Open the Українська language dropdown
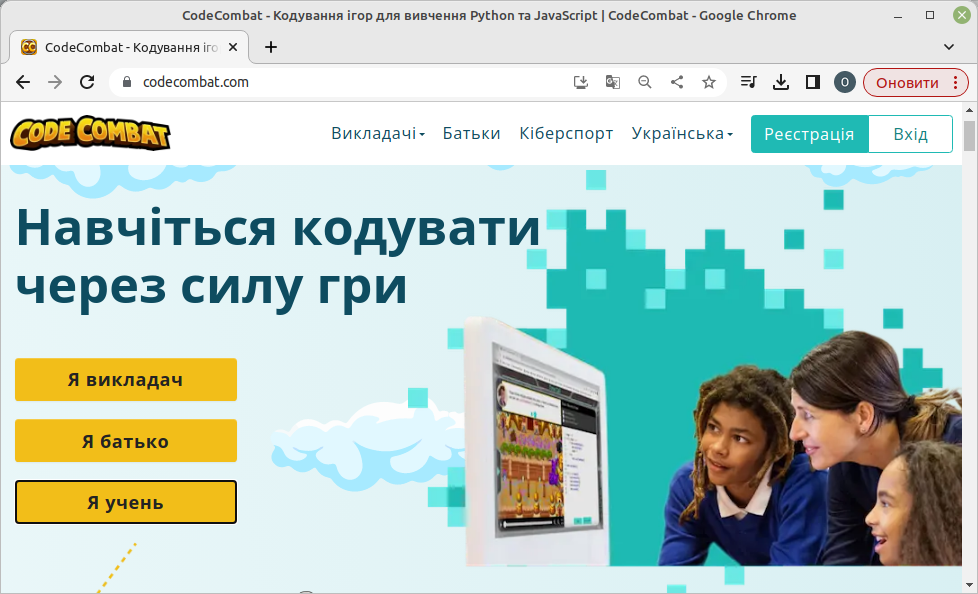This screenshot has height=594, width=978. tap(682, 134)
